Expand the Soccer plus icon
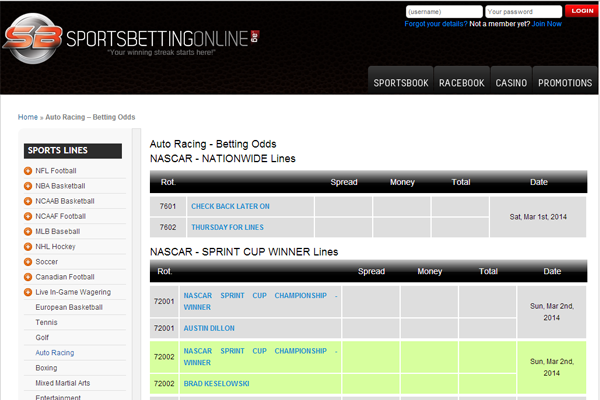The height and width of the screenshot is (400, 600). (28, 262)
